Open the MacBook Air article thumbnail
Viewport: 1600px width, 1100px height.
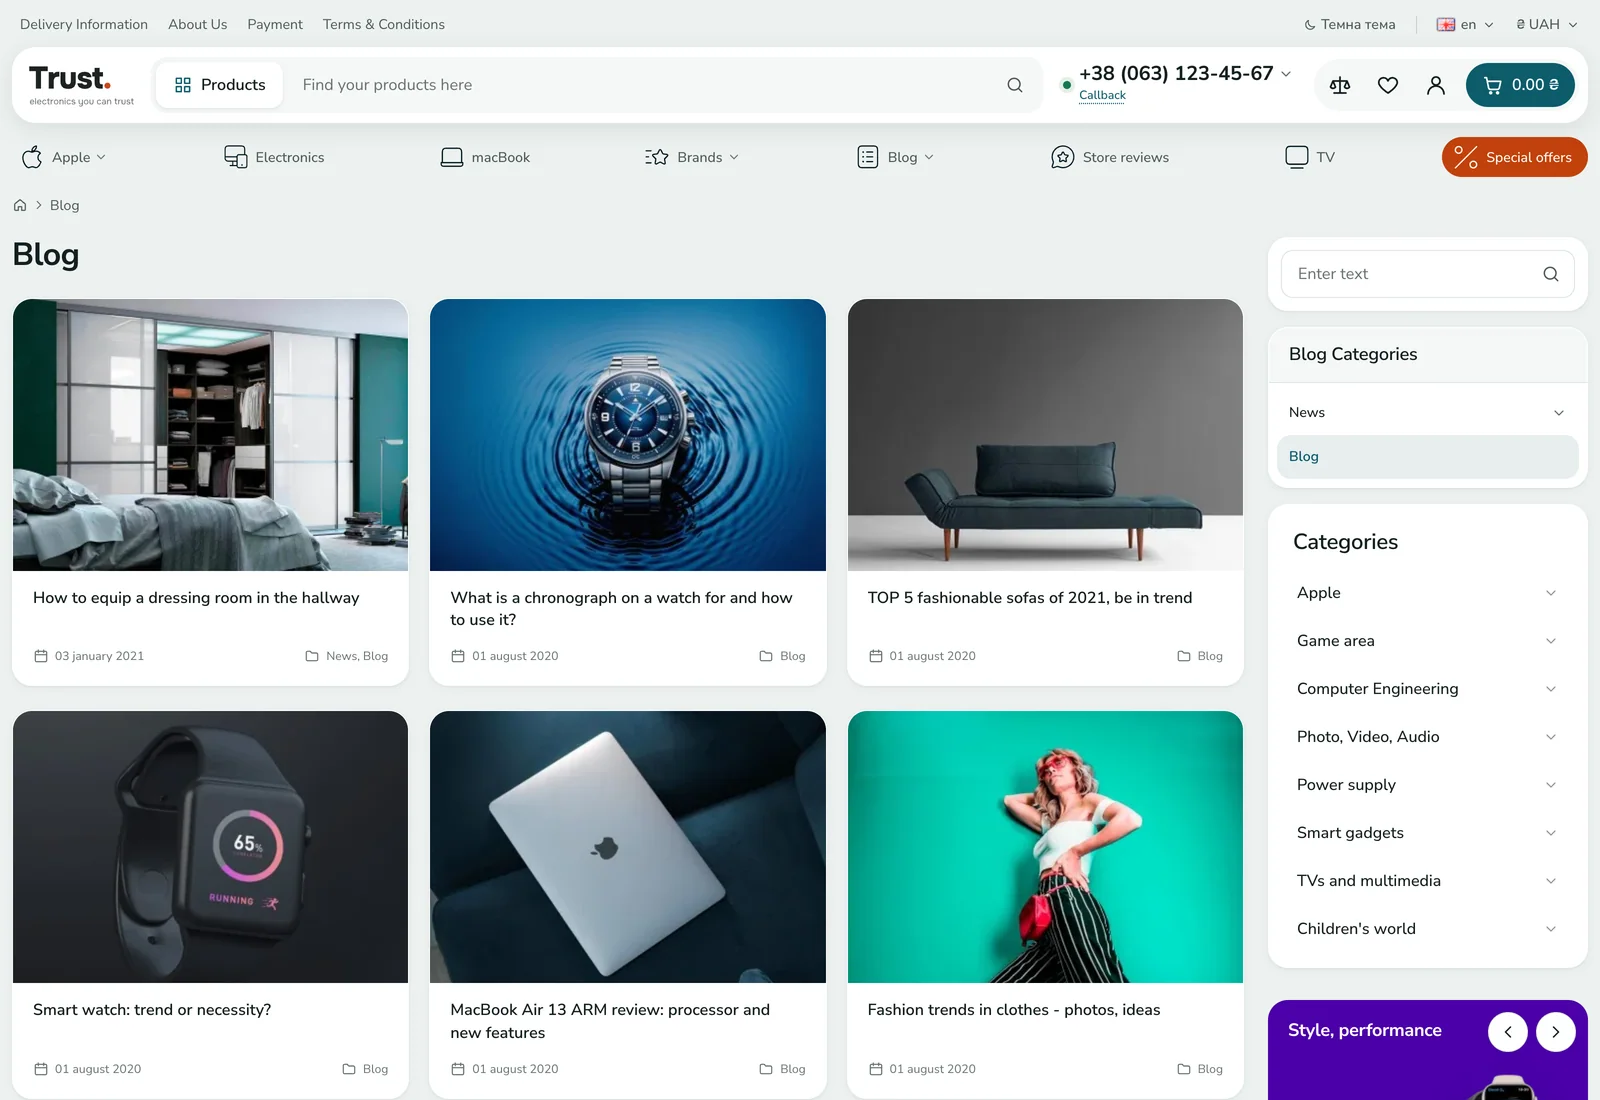[x=628, y=847]
